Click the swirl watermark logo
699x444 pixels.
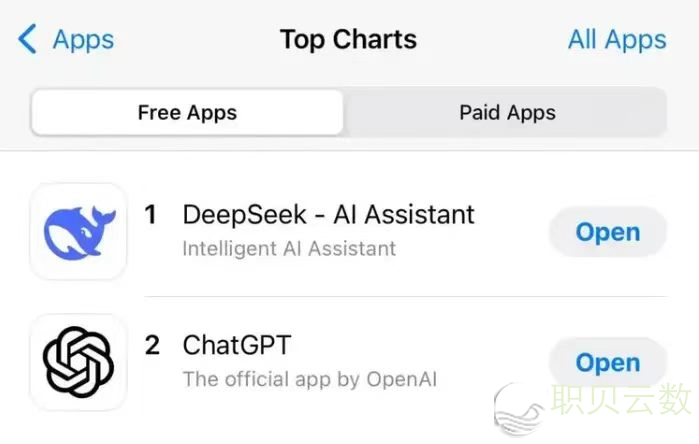519,409
